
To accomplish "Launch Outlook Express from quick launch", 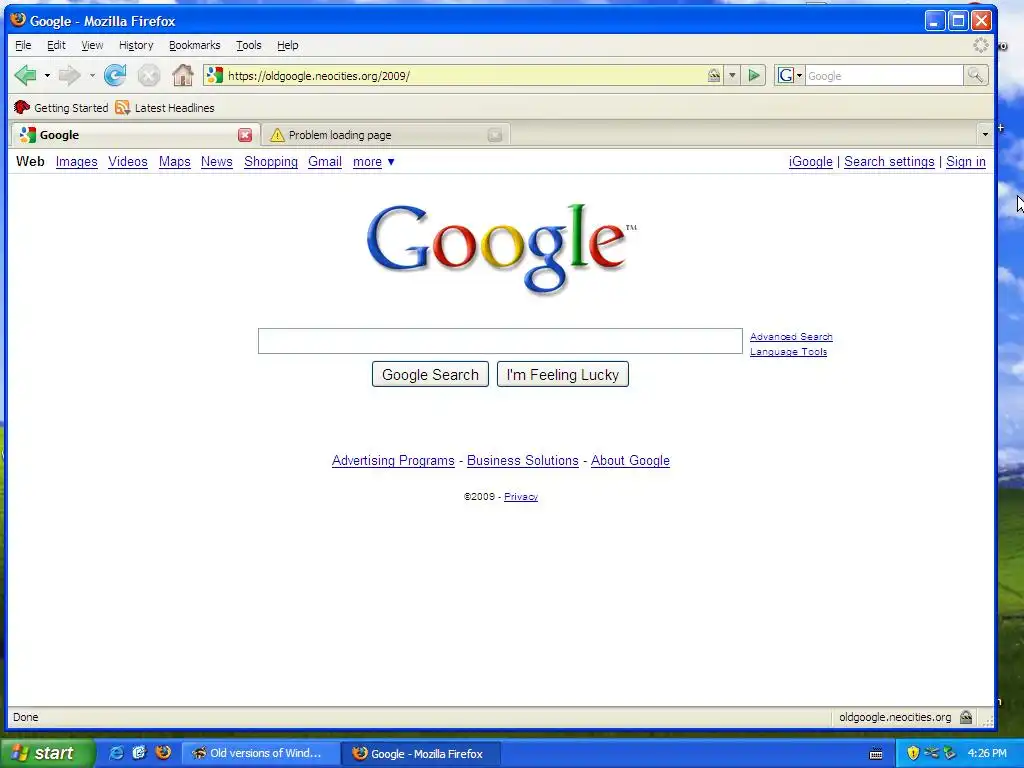I will click(140, 753).
